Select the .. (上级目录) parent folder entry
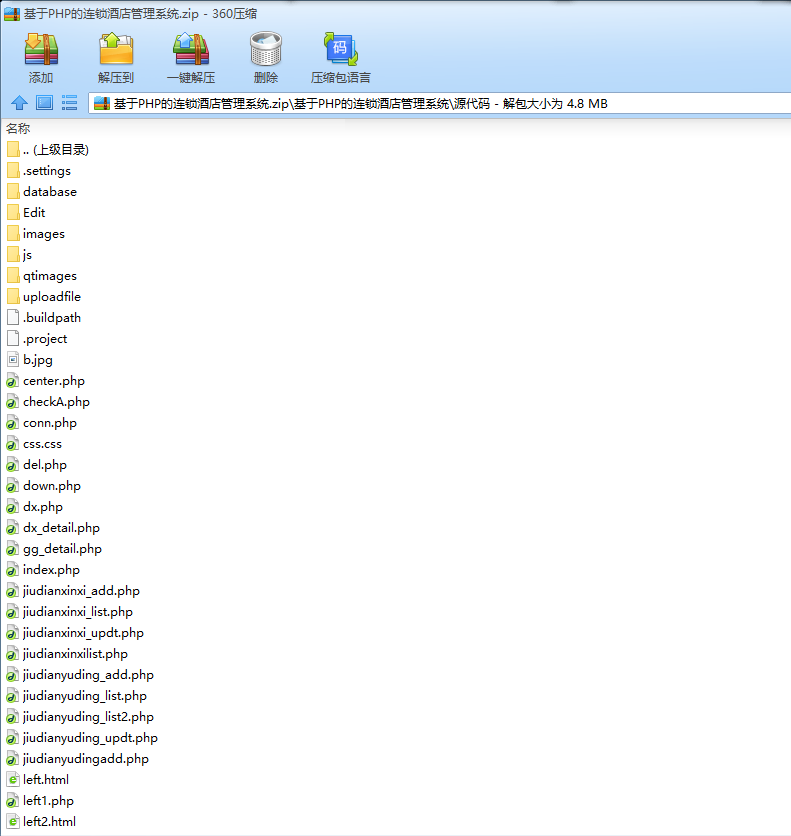Image resolution: width=791 pixels, height=836 pixels. (x=49, y=150)
